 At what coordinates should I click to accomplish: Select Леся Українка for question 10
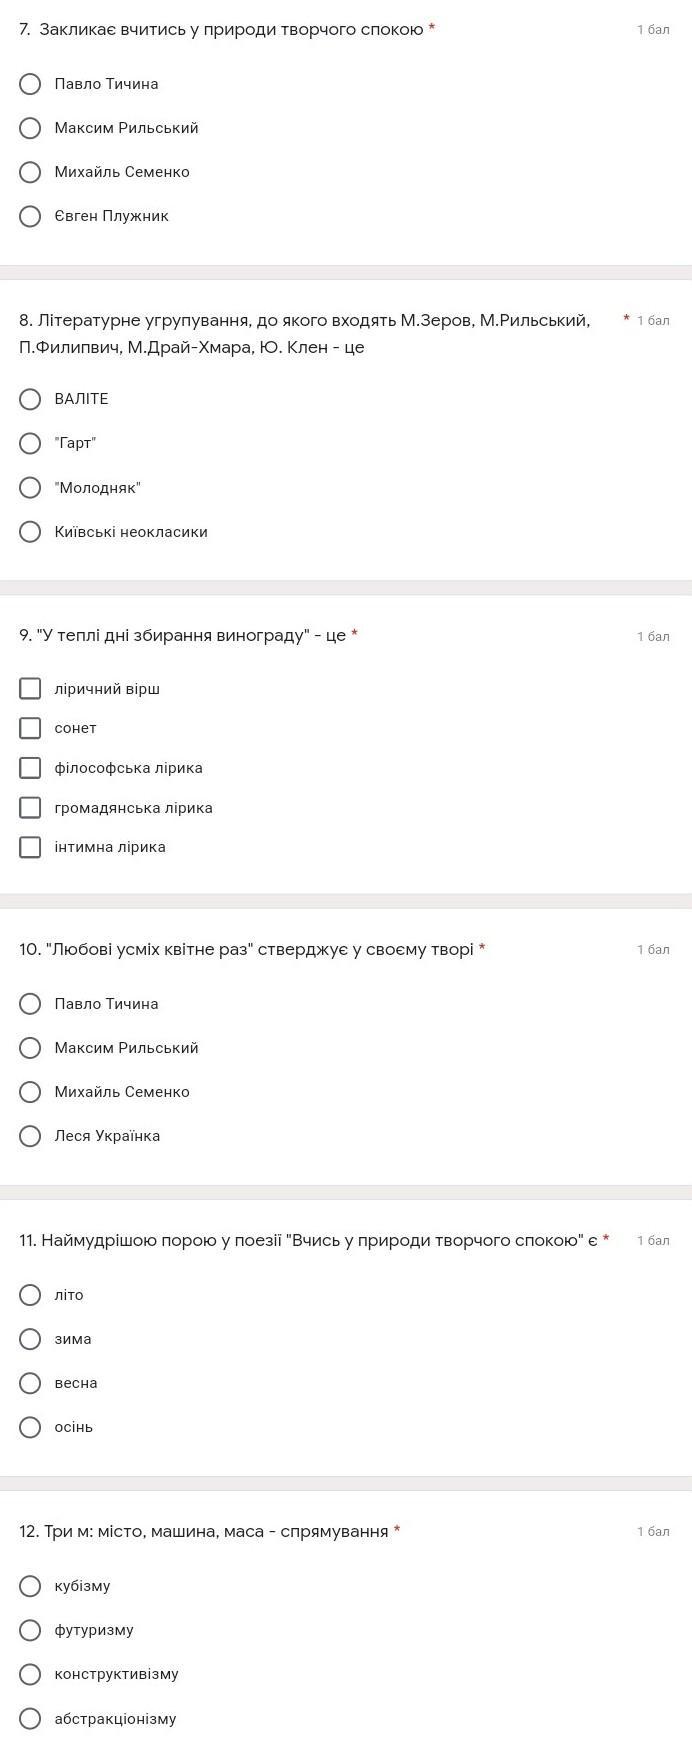tap(30, 1136)
